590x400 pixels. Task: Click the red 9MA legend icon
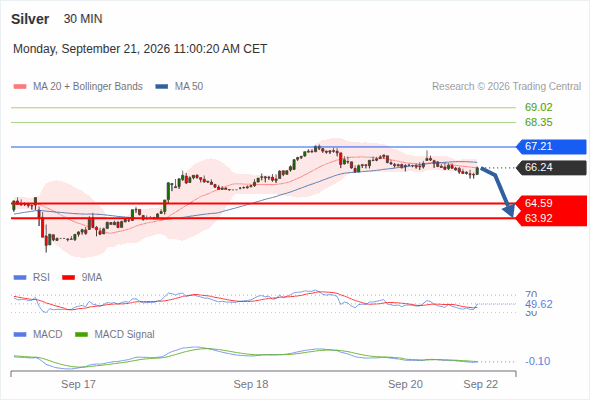click(68, 278)
